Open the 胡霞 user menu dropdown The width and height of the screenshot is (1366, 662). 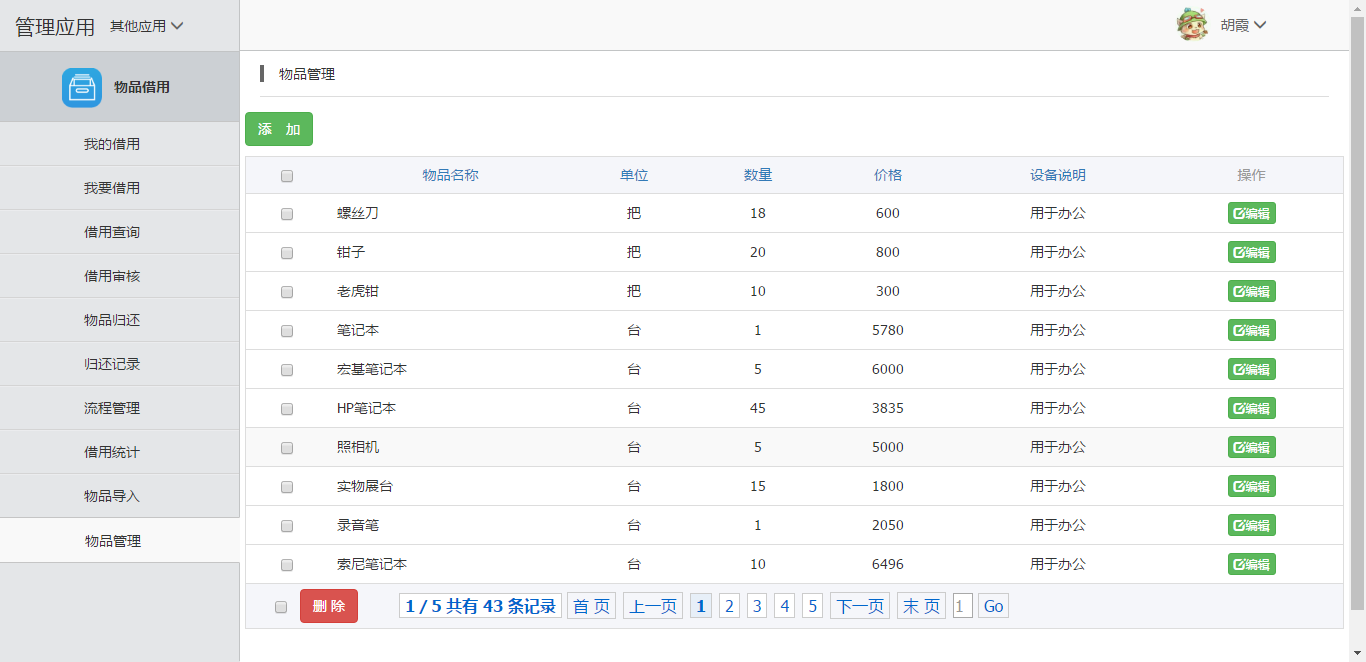click(x=1243, y=25)
